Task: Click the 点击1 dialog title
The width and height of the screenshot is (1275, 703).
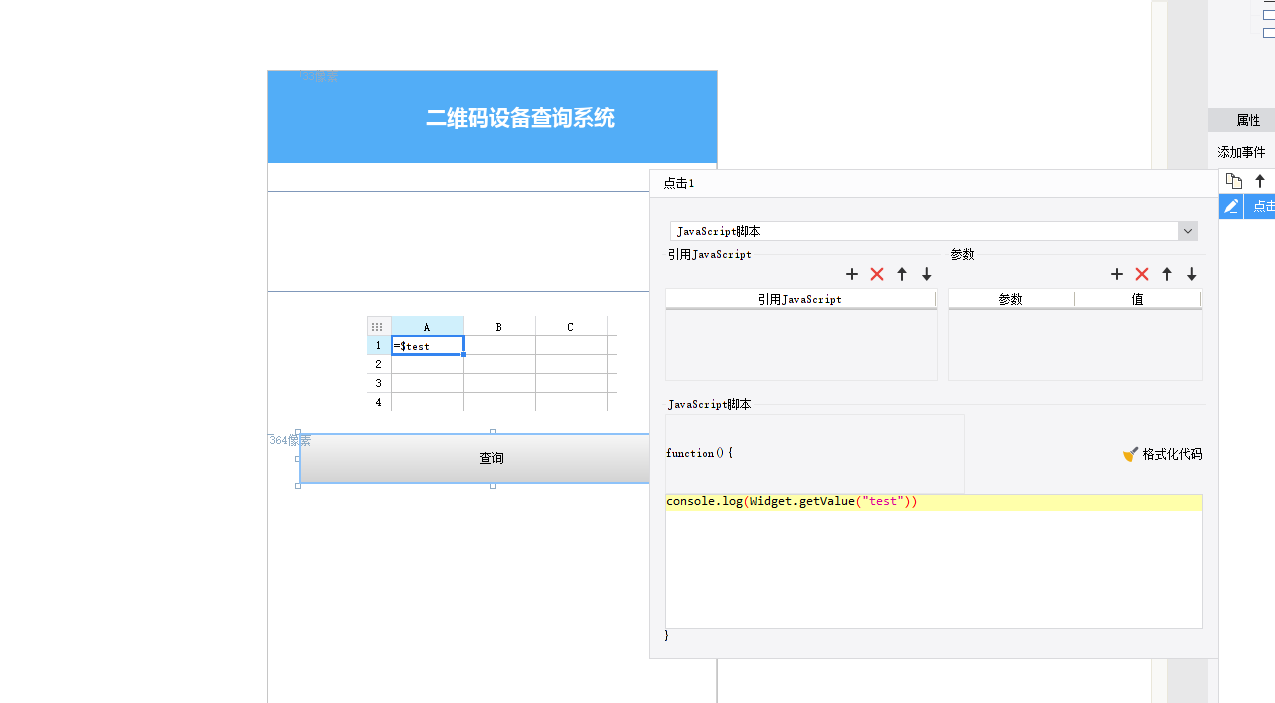Action: point(679,184)
